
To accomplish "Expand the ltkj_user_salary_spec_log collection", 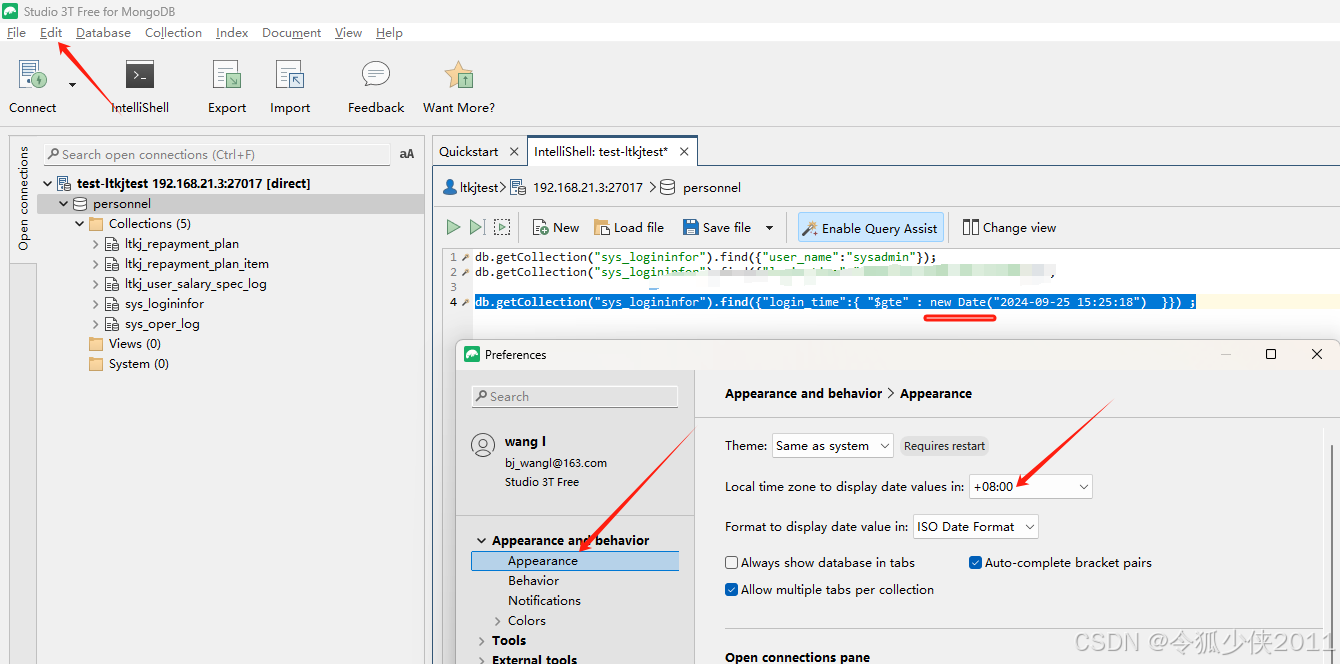I will tap(96, 283).
